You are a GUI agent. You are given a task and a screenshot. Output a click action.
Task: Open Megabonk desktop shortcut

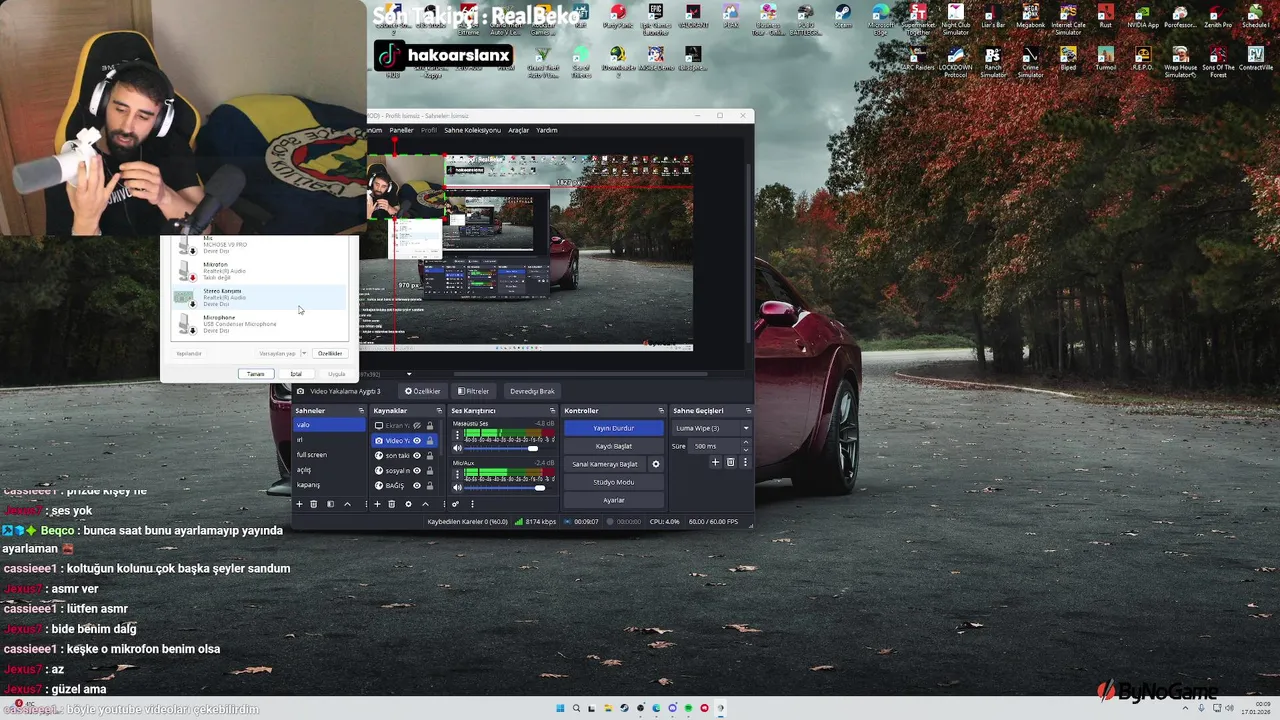[1030, 16]
